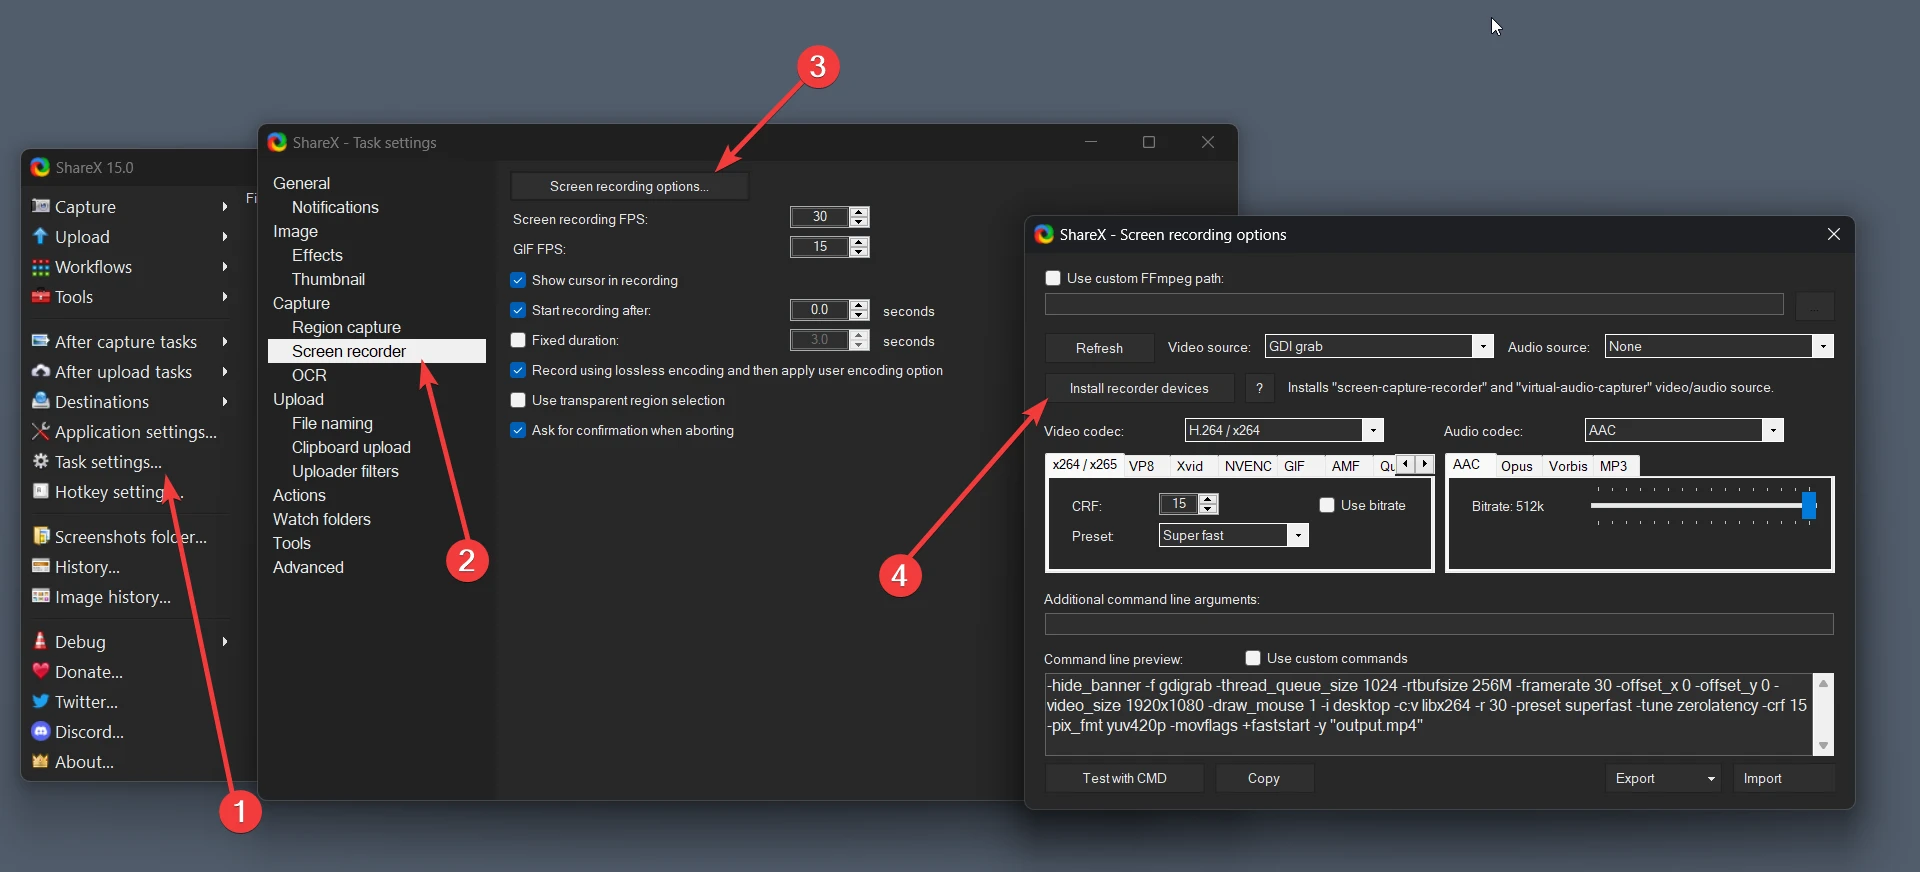Click the AAC bitrate slider handle
1920x872 pixels.
click(x=1809, y=505)
